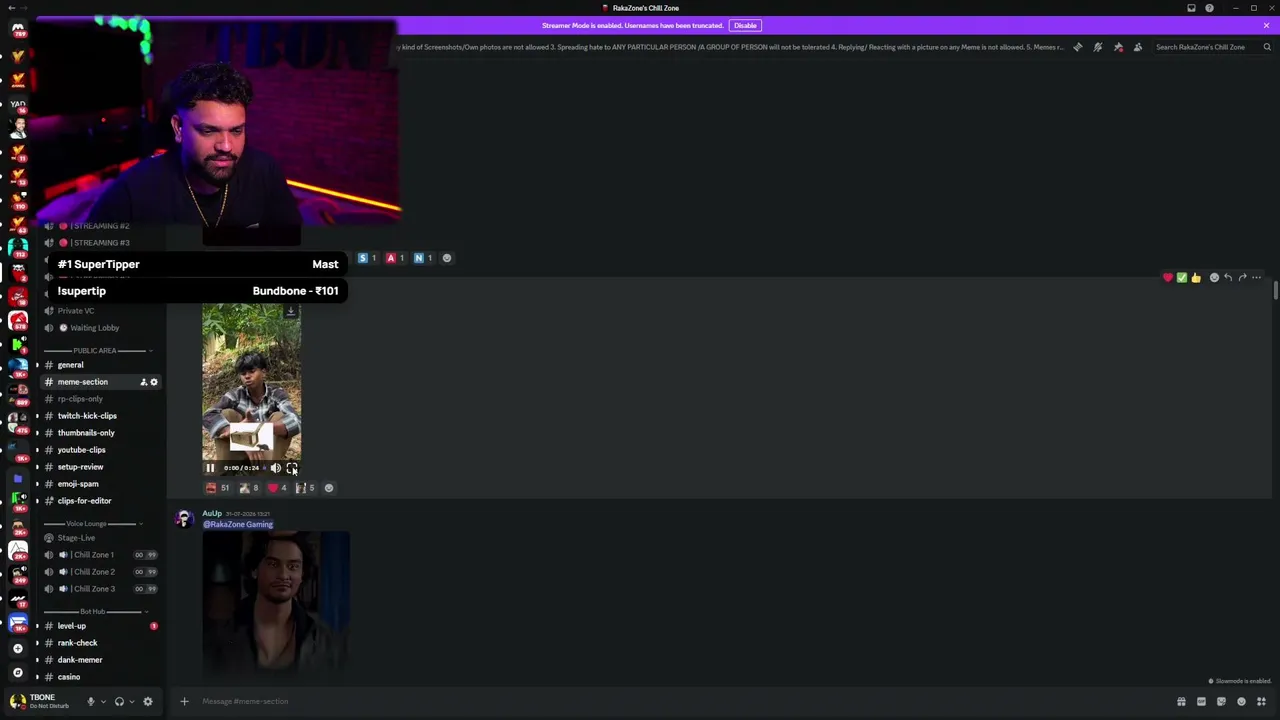This screenshot has width=1280, height=720.
Task: Join Chill Zone 3 voice channel
Action: (x=96, y=589)
